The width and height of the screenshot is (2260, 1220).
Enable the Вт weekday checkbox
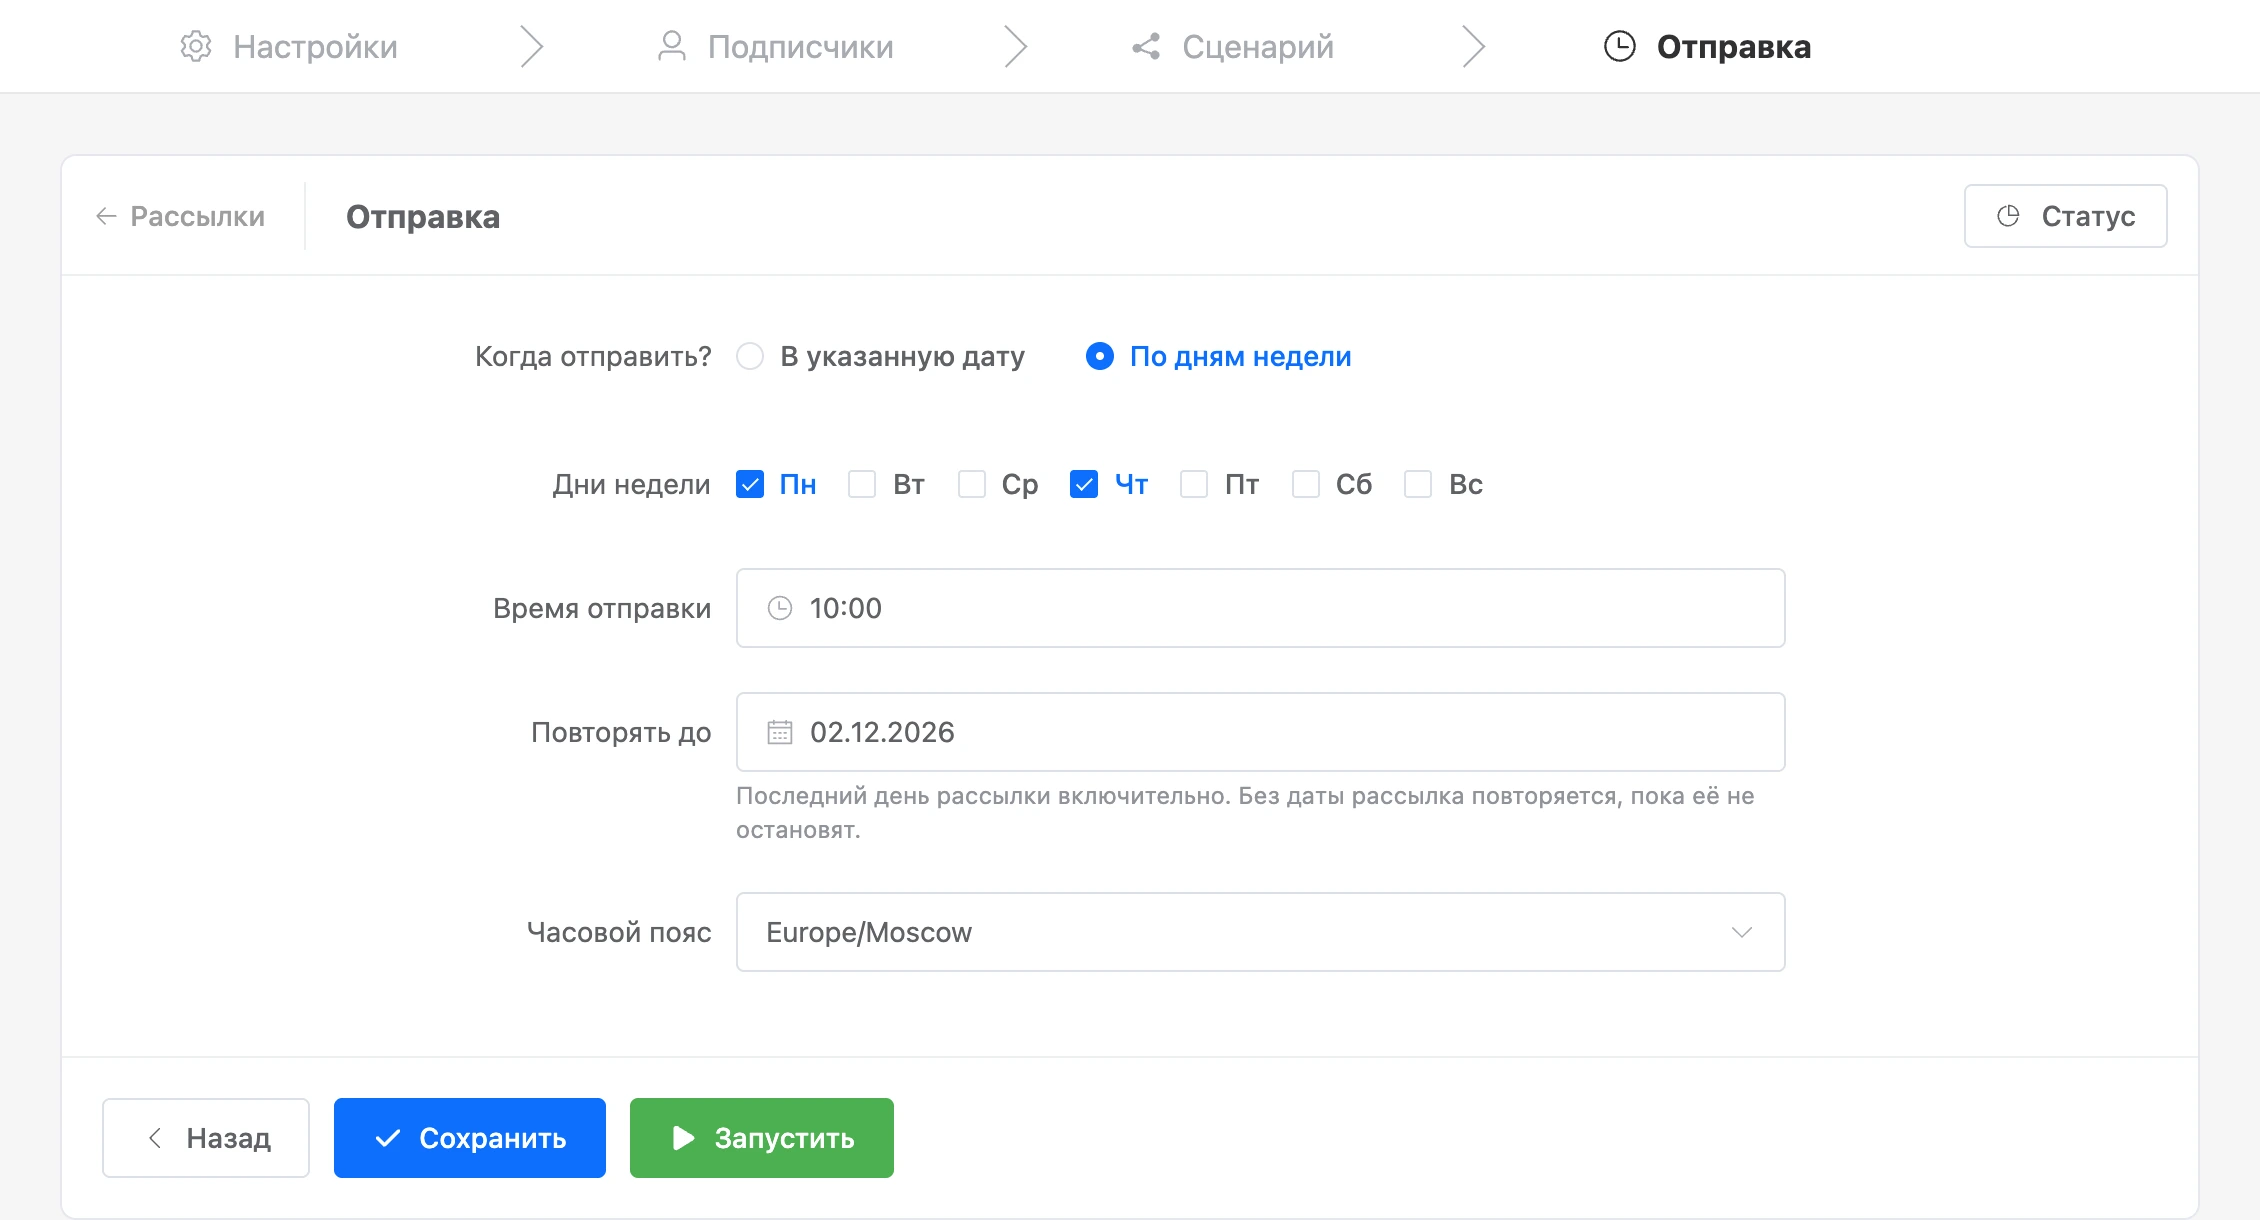point(862,485)
